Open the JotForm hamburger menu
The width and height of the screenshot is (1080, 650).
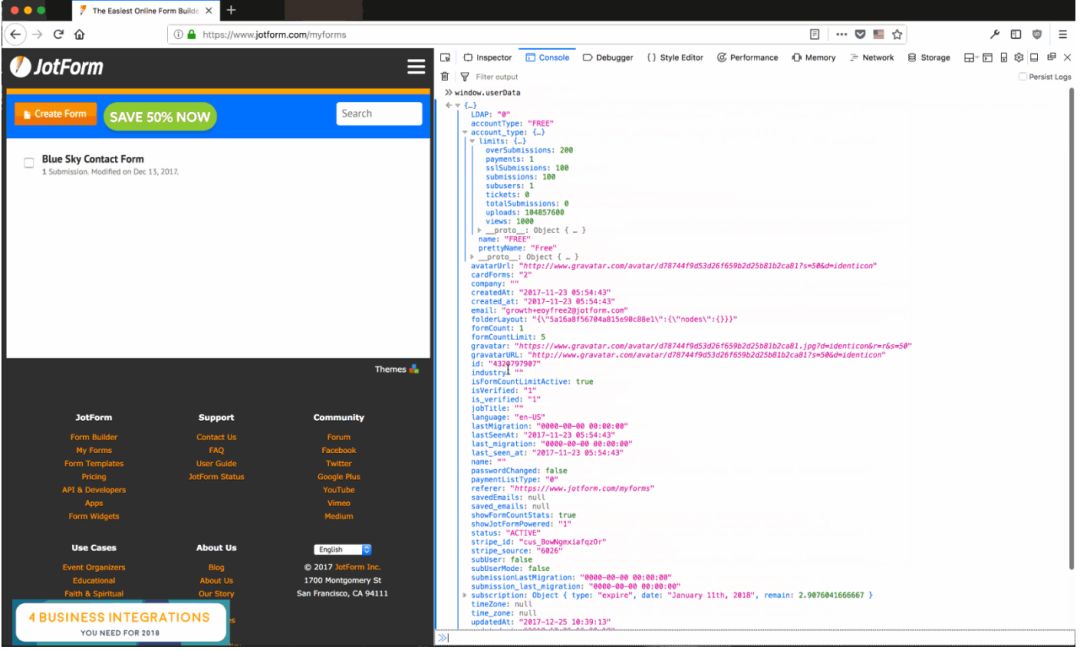[x=416, y=67]
